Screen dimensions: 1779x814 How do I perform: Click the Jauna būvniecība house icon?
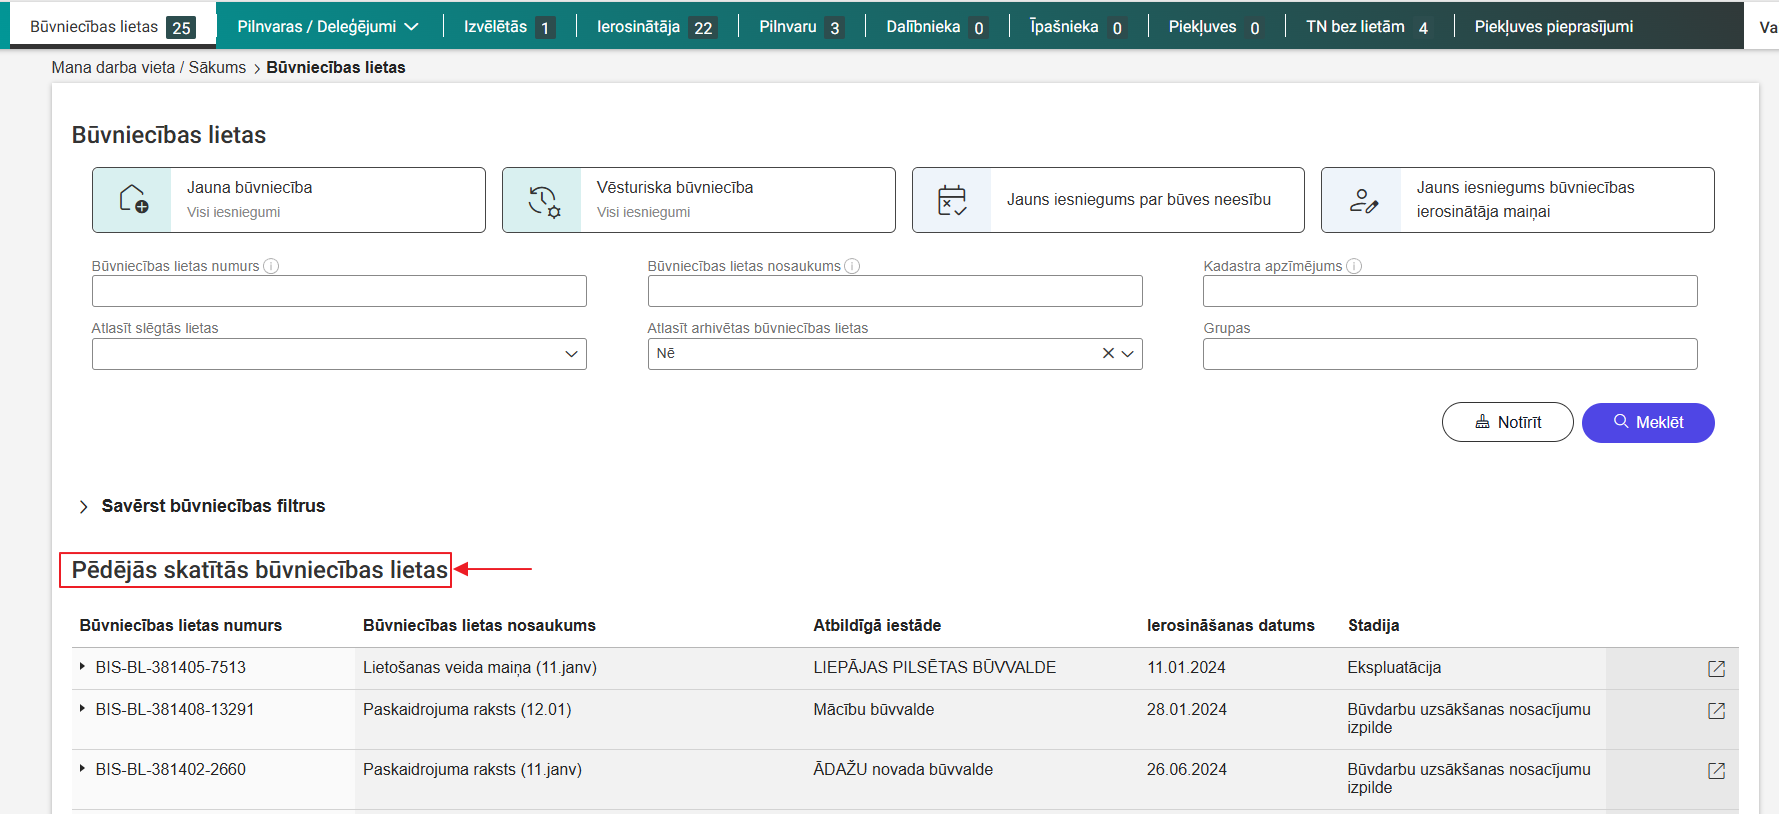[x=133, y=200]
